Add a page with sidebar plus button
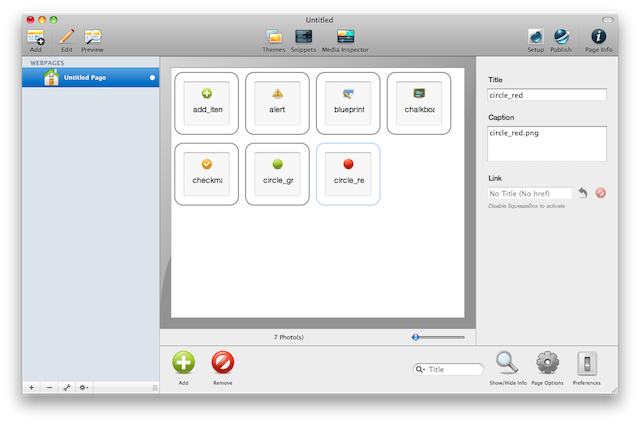The height and width of the screenshot is (424, 640). coord(32,387)
